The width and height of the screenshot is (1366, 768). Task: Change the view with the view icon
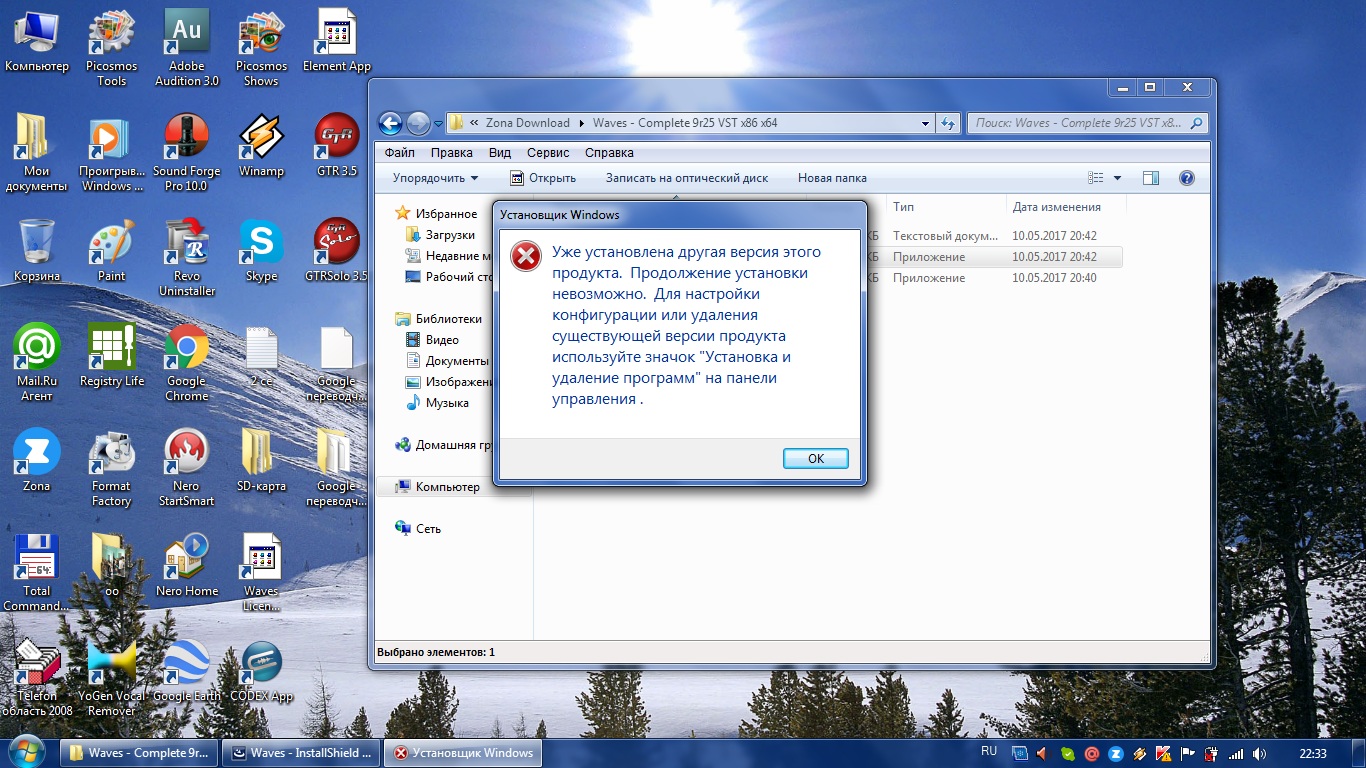pyautogui.click(x=1095, y=178)
